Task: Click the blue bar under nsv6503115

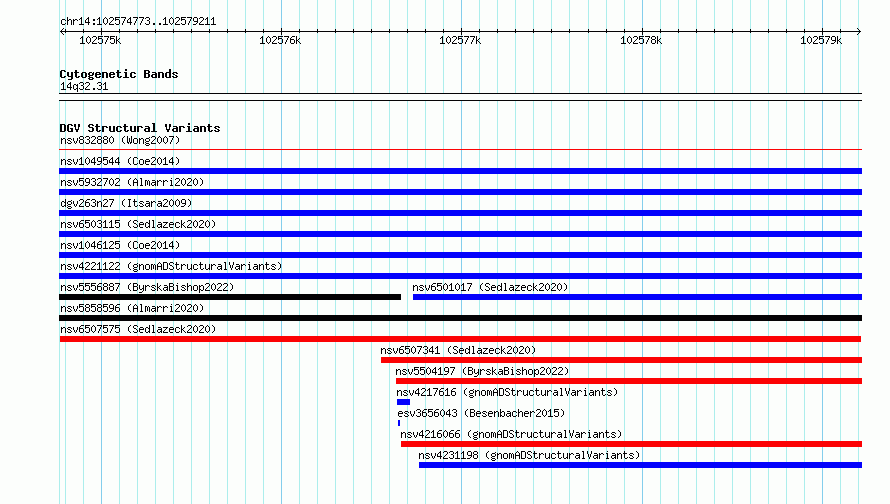Action: pyautogui.click(x=460, y=234)
